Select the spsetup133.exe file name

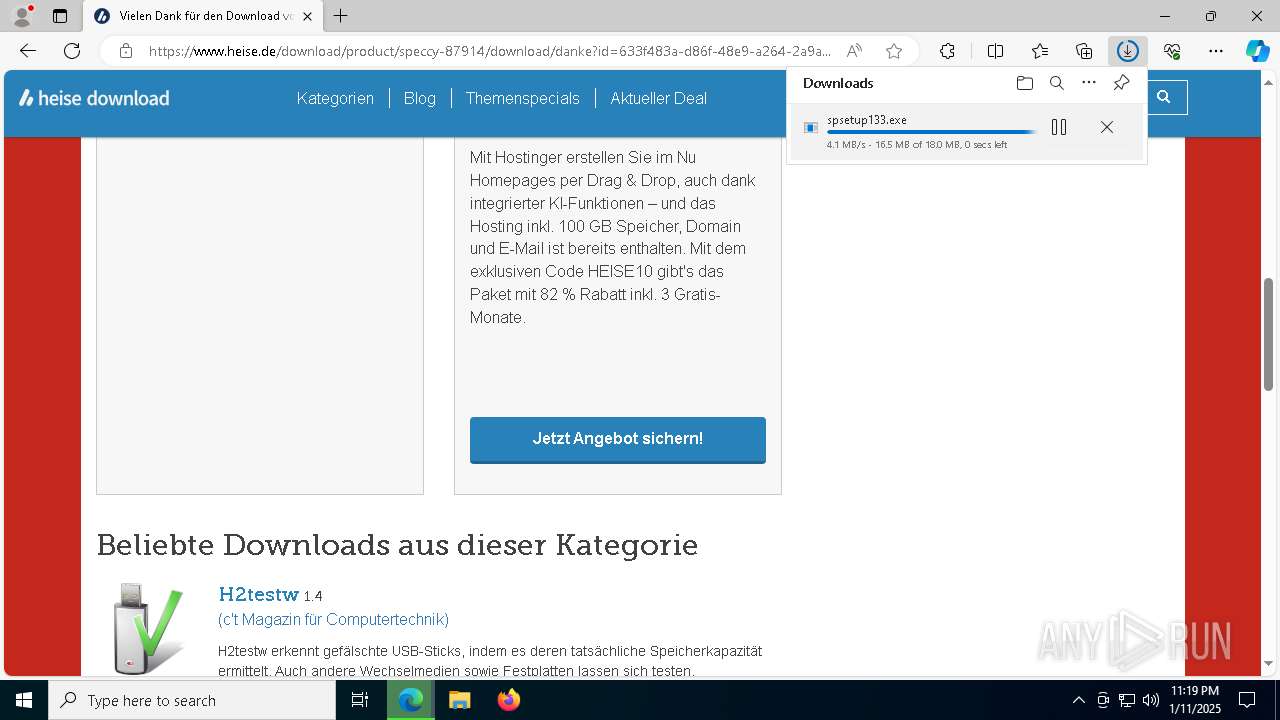[867, 120]
